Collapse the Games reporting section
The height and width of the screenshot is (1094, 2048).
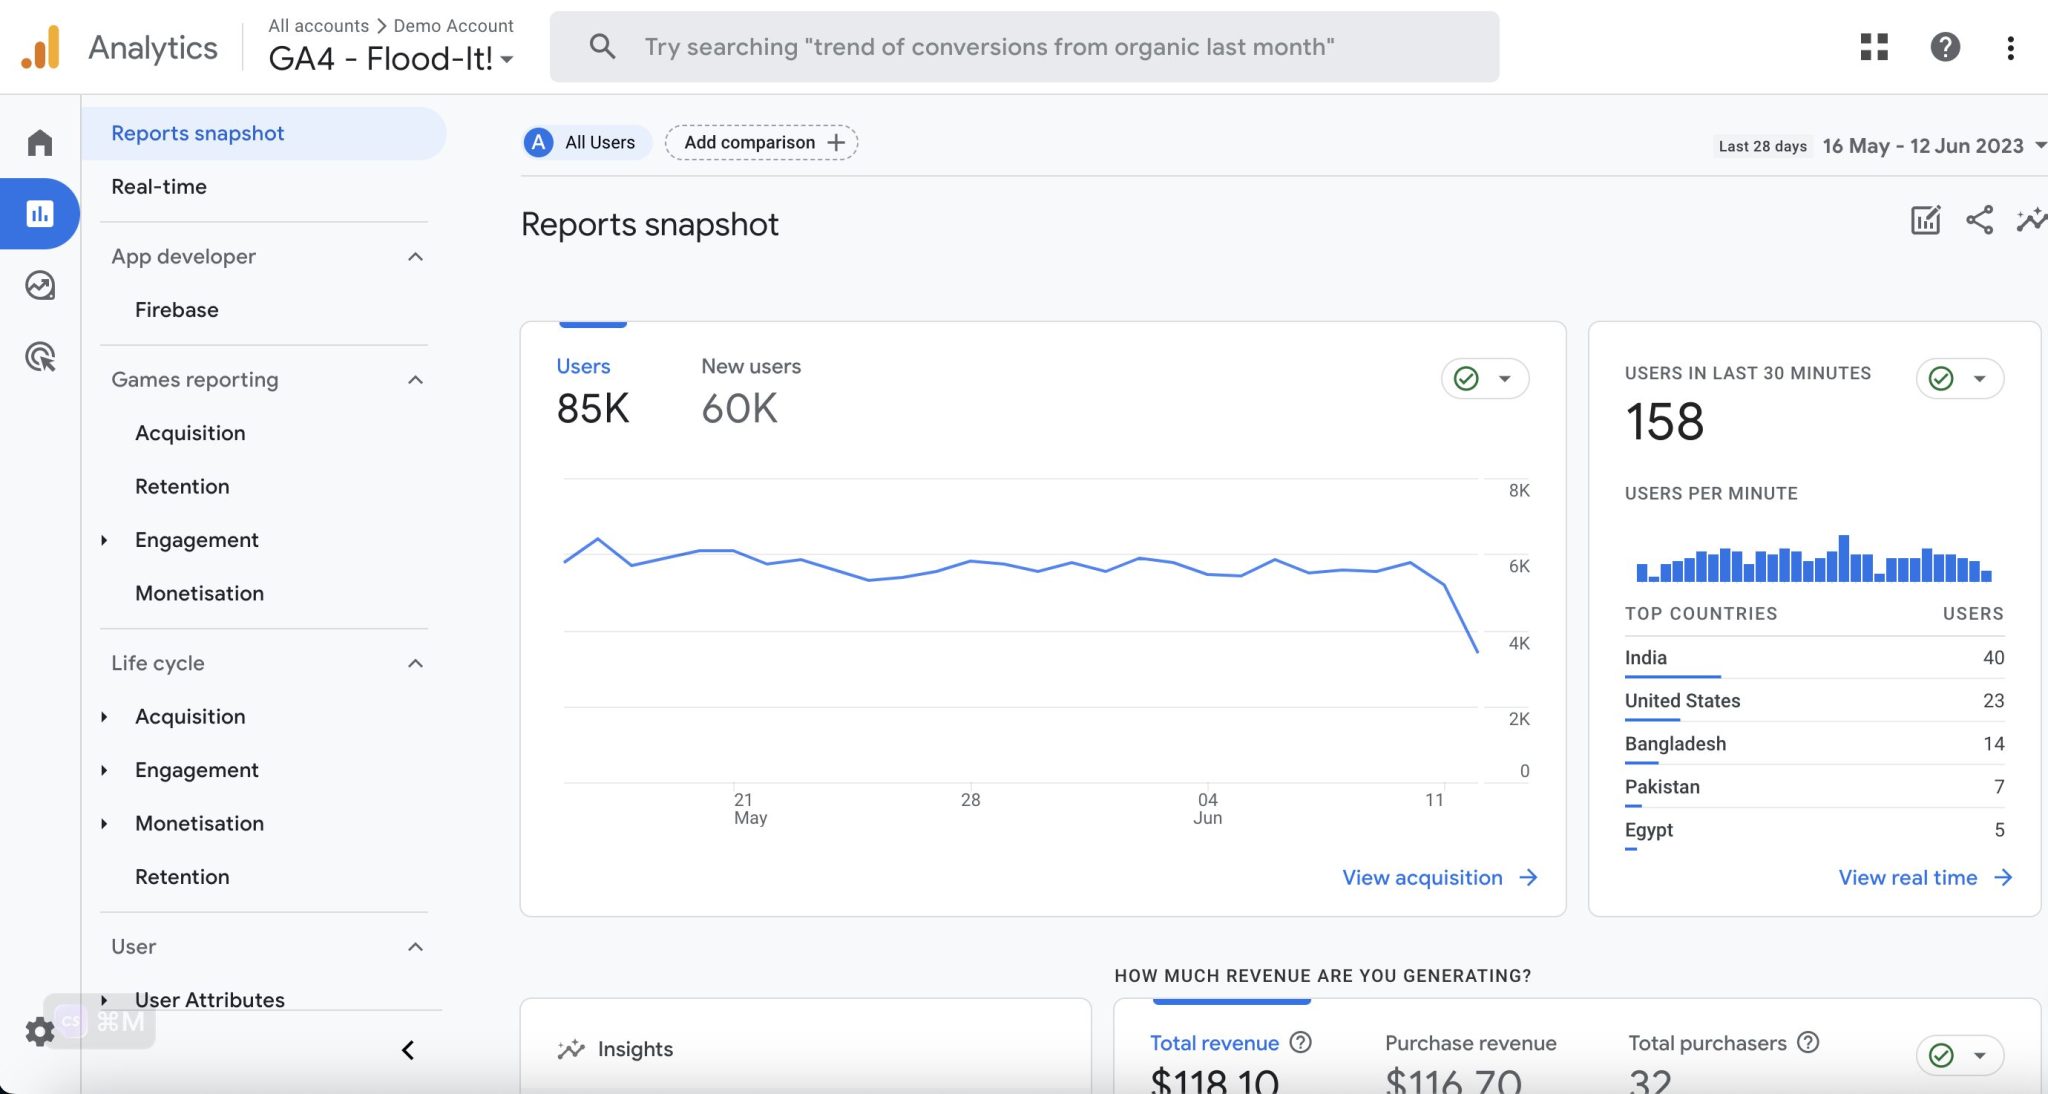[416, 380]
